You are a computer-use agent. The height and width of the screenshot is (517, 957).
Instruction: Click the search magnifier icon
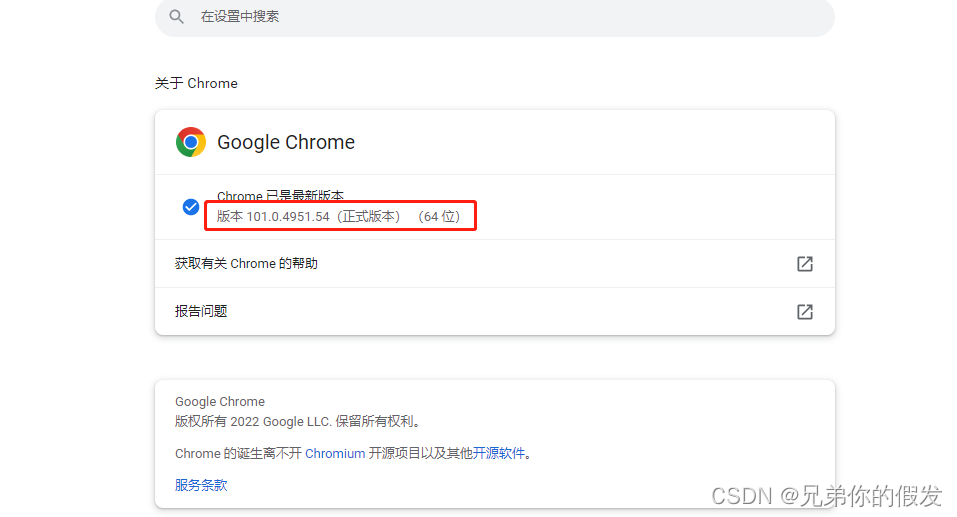[x=176, y=16]
